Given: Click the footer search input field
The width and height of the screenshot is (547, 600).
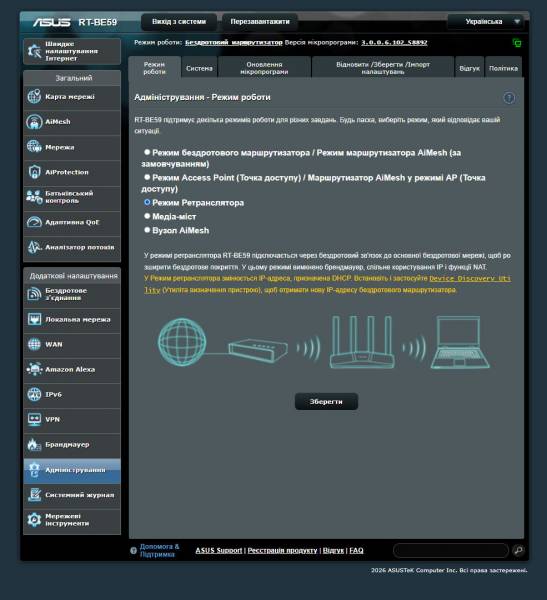Looking at the screenshot, I should tap(451, 550).
